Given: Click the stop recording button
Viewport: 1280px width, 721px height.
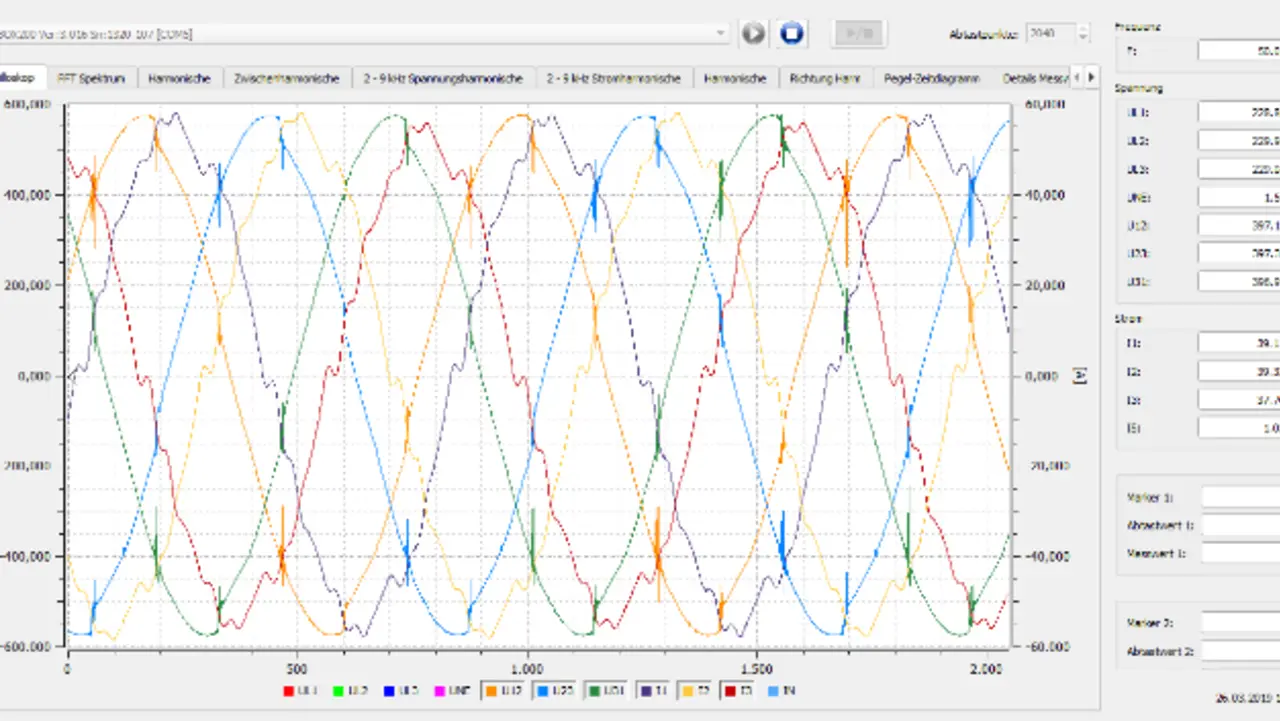Looking at the screenshot, I should coord(791,34).
